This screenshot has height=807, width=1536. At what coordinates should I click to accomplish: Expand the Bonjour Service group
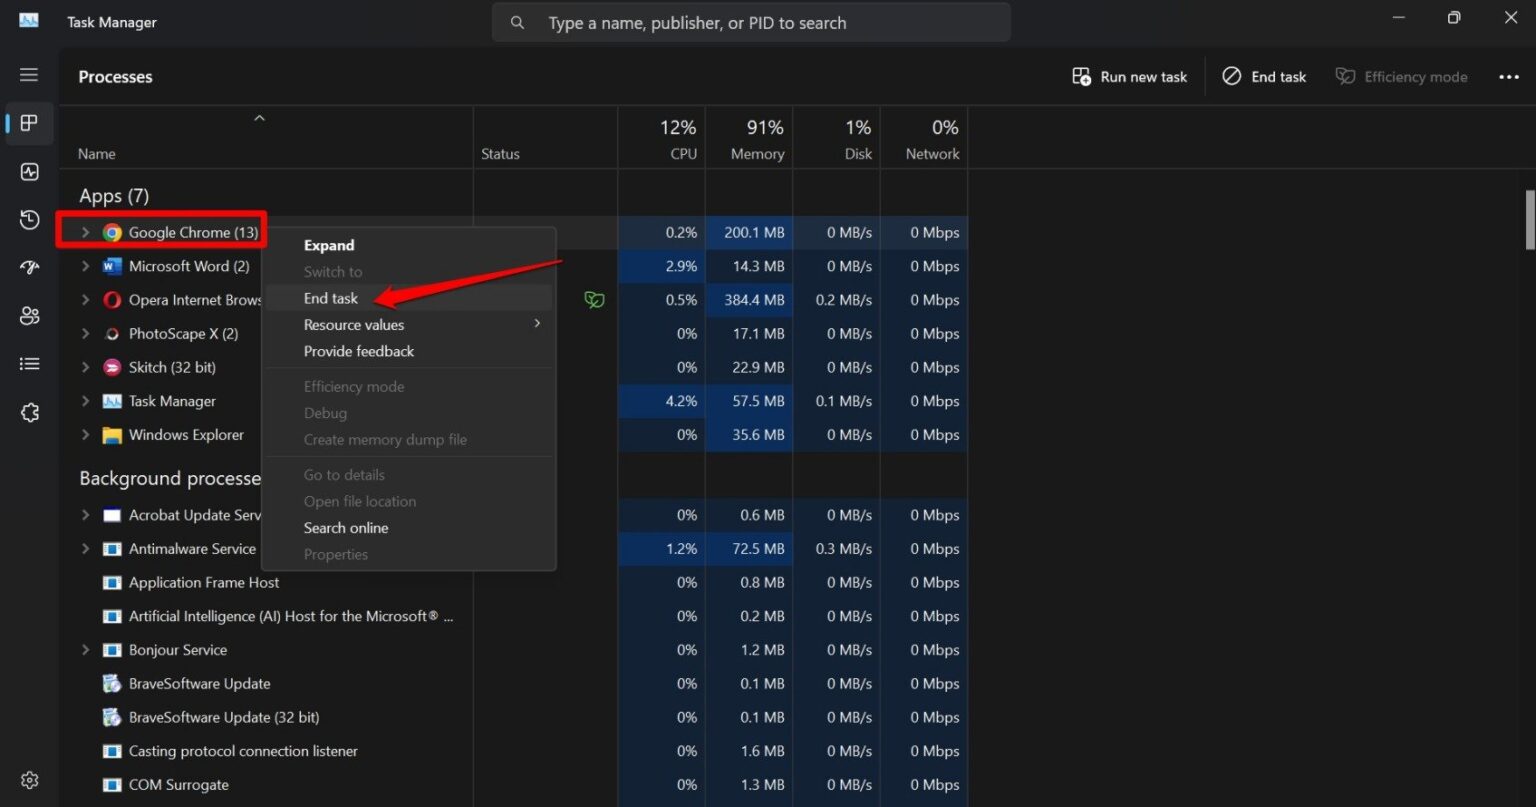click(x=85, y=650)
